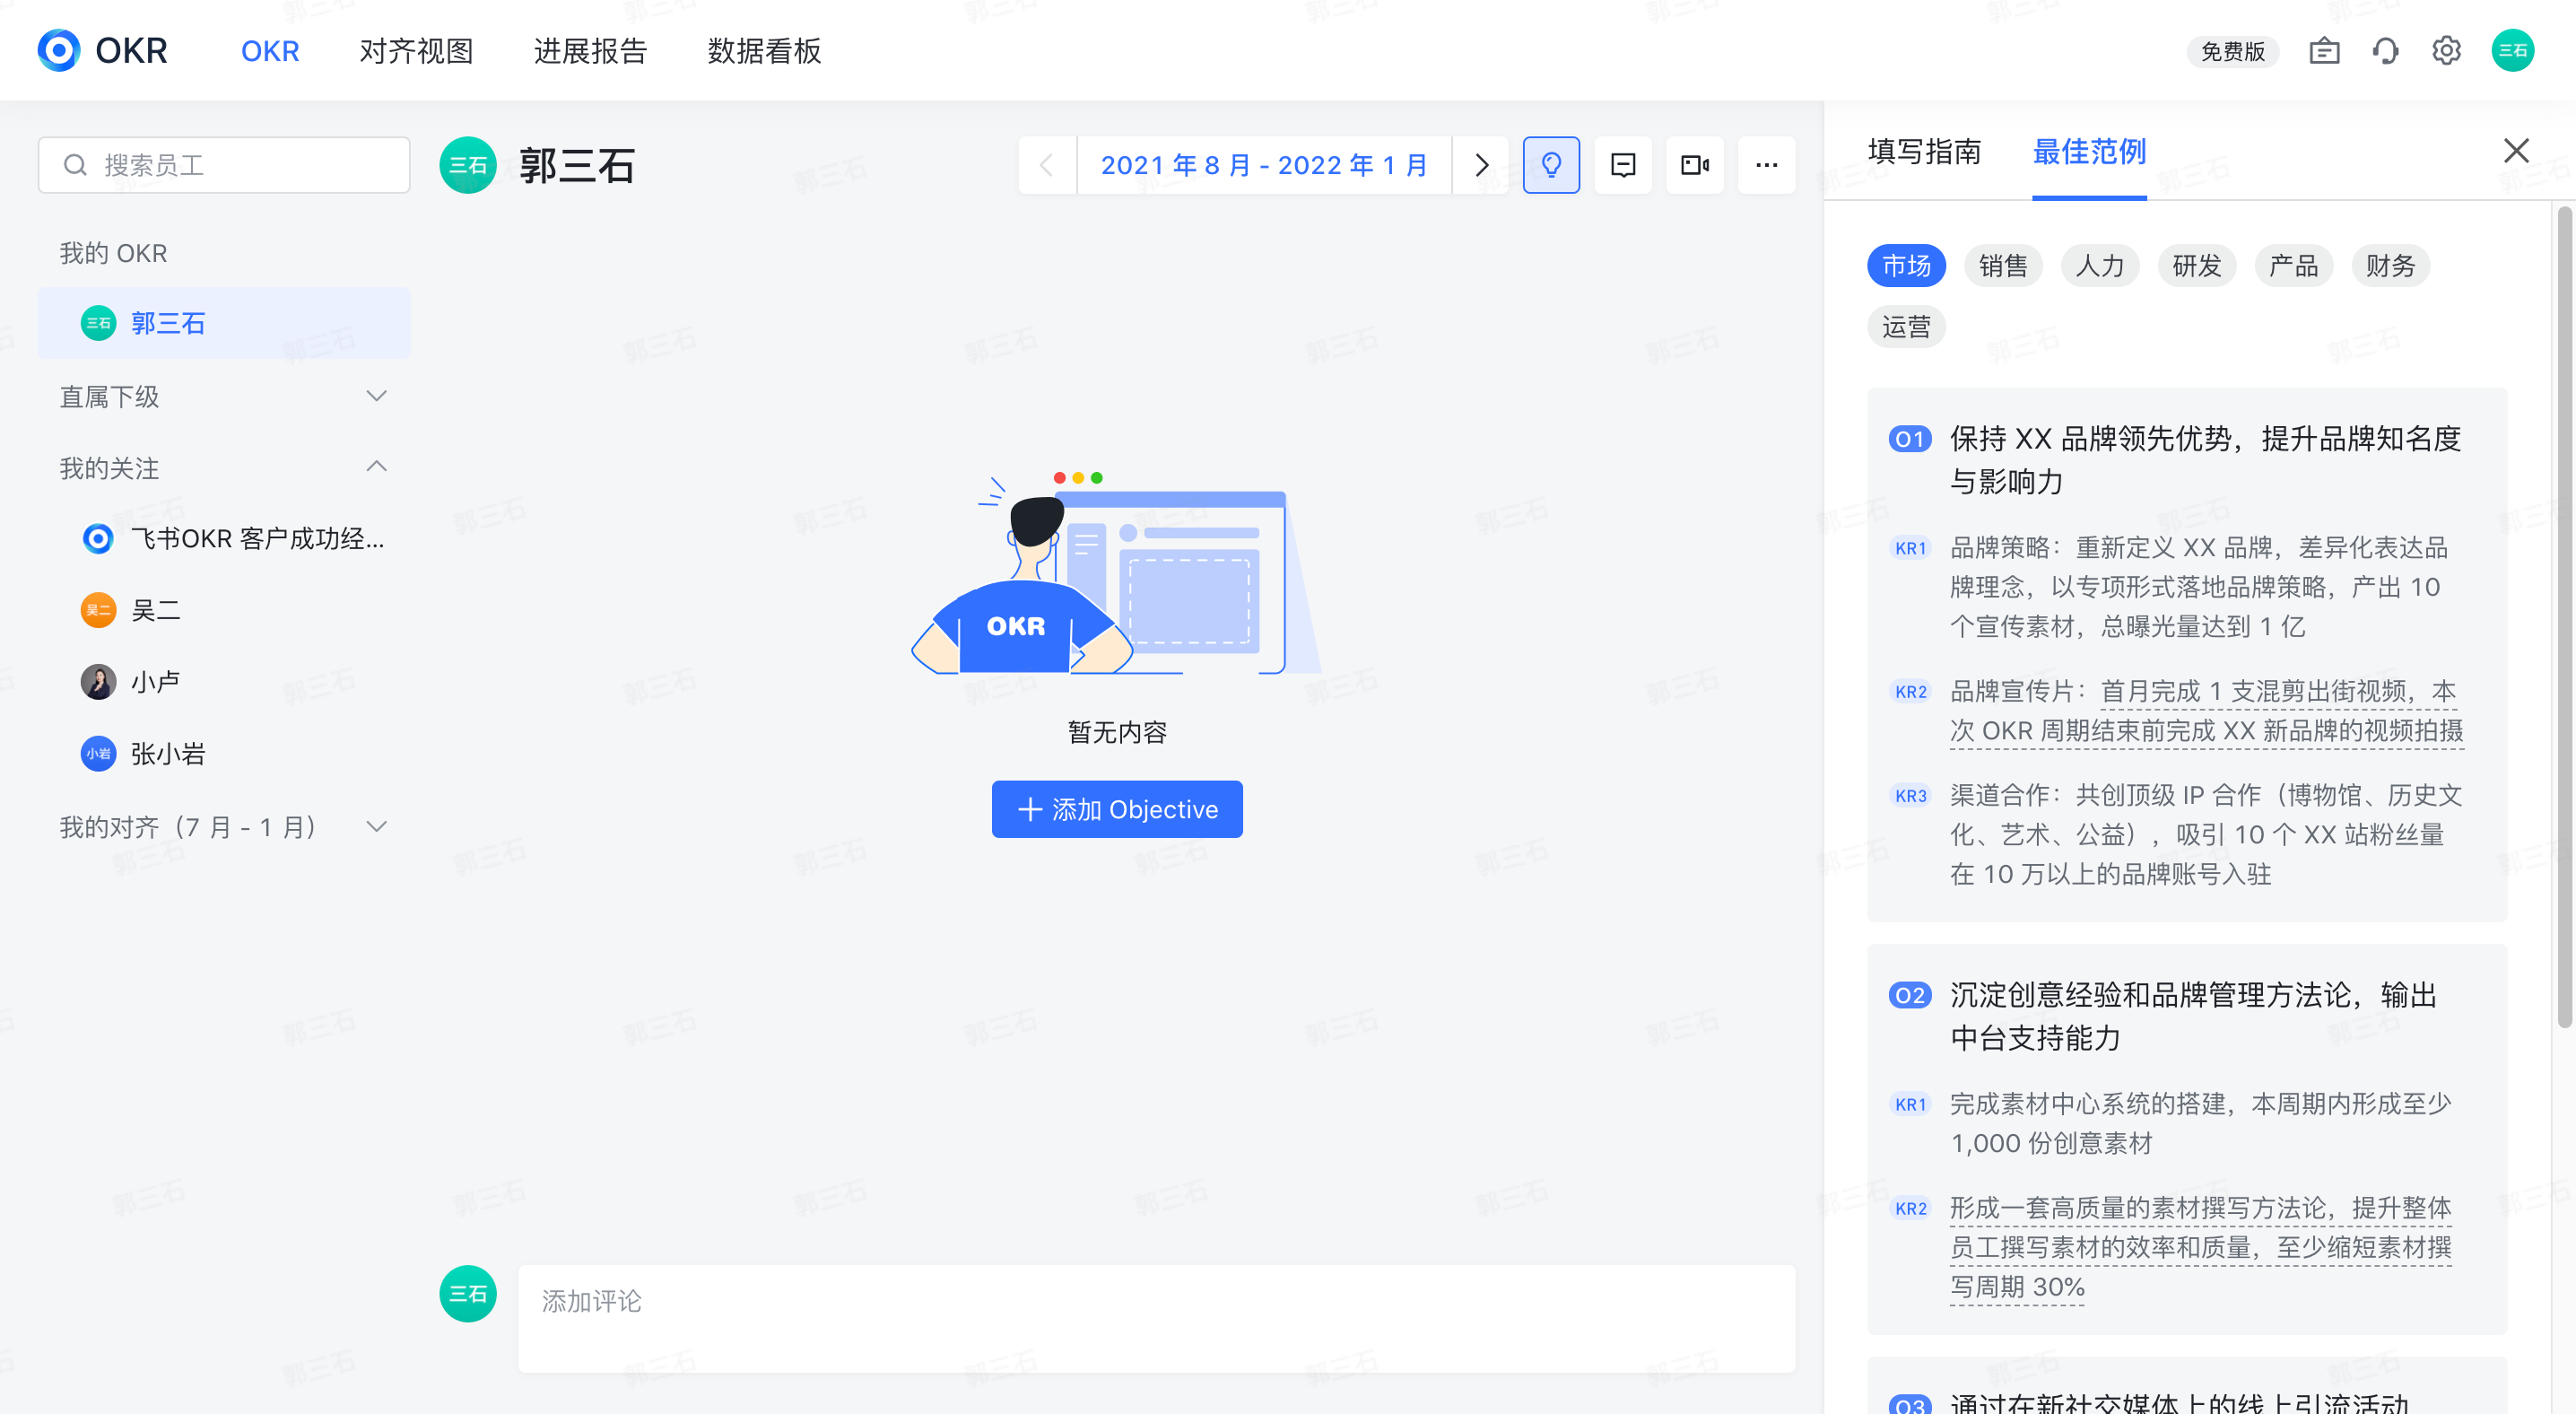The width and height of the screenshot is (2576, 1414).
Task: Expand 我的对齐 (7月-1月) section
Action: pyautogui.click(x=376, y=826)
